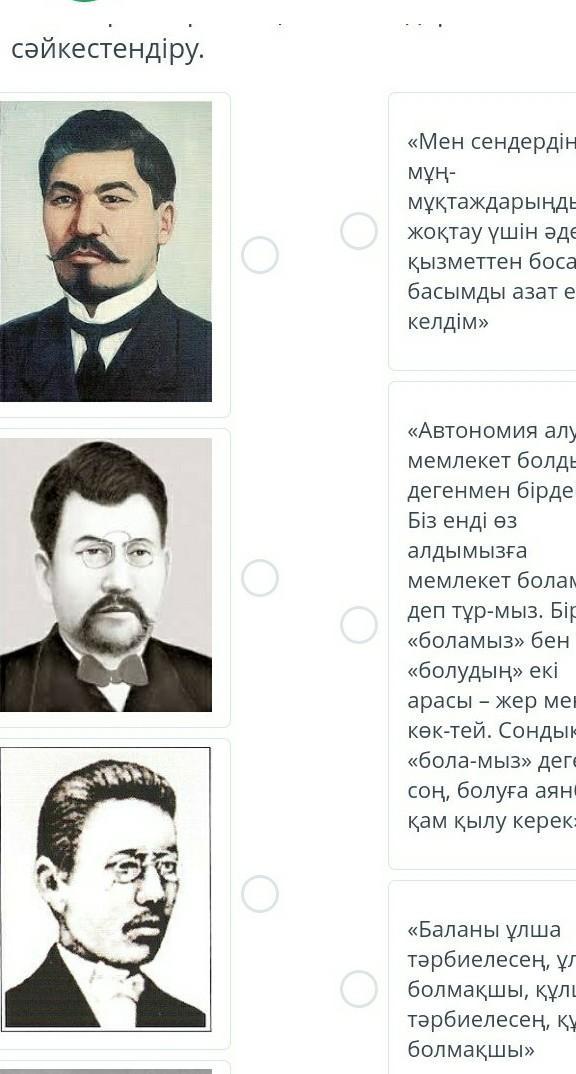
Task: Click the «сәйкестендіру.» instruction text
Action: coord(108,49)
